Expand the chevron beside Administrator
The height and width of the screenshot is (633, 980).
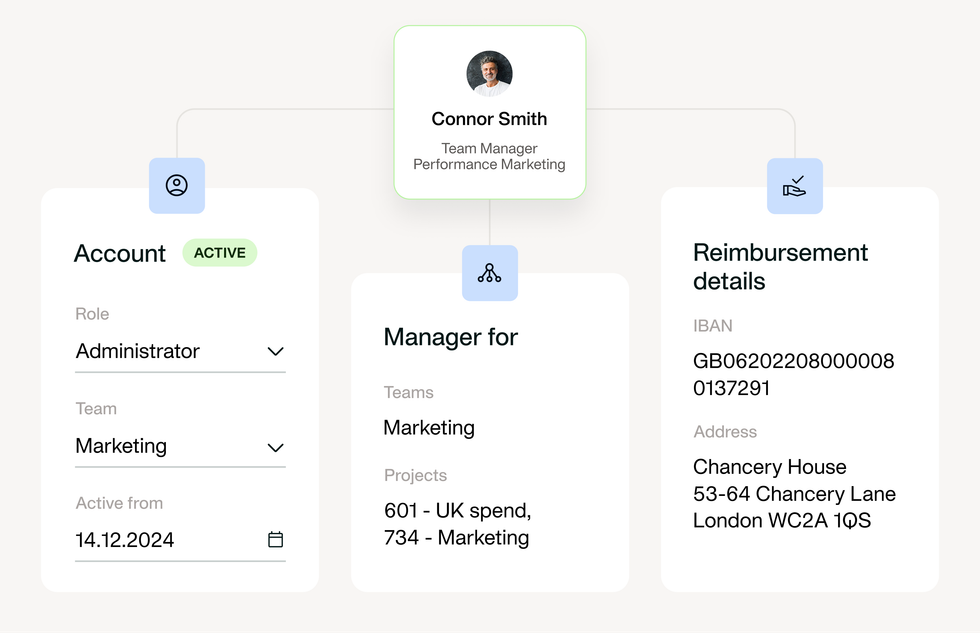[x=276, y=352]
